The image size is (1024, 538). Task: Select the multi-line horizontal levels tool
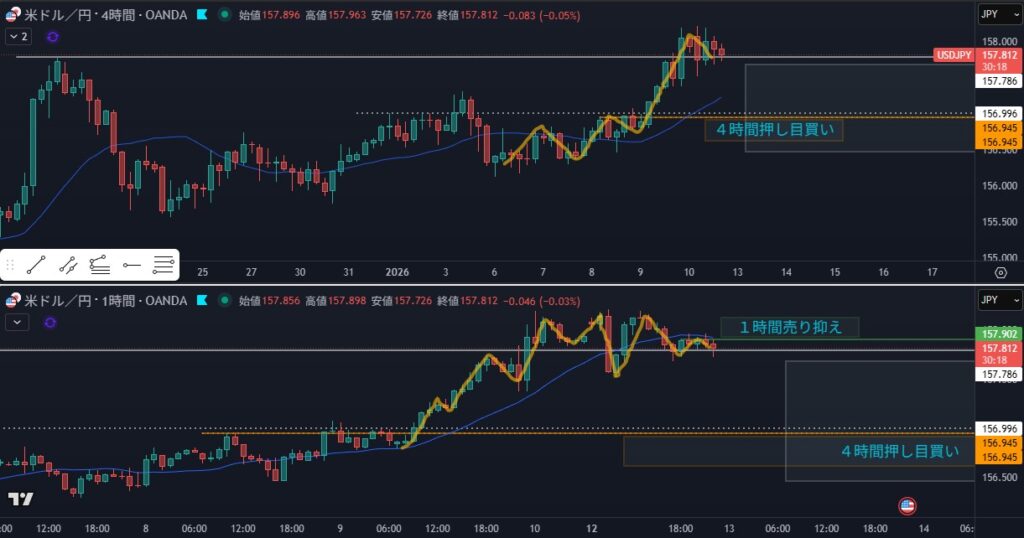click(x=163, y=265)
